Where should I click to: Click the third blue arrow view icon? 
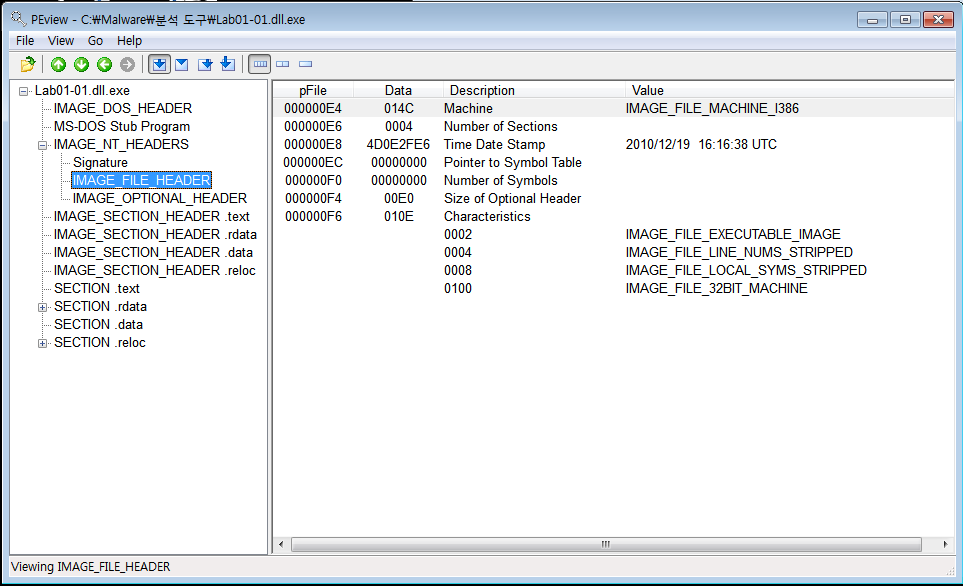click(x=205, y=64)
